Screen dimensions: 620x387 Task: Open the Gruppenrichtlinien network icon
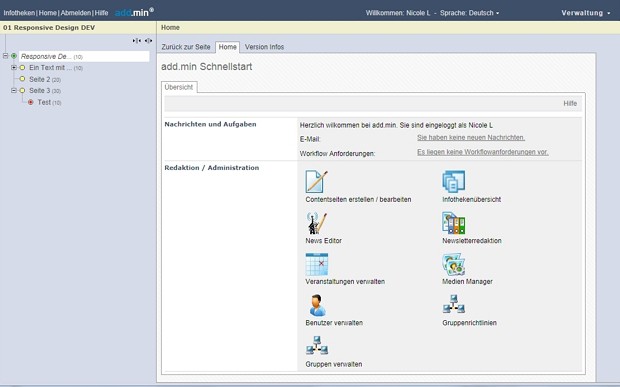(x=454, y=304)
